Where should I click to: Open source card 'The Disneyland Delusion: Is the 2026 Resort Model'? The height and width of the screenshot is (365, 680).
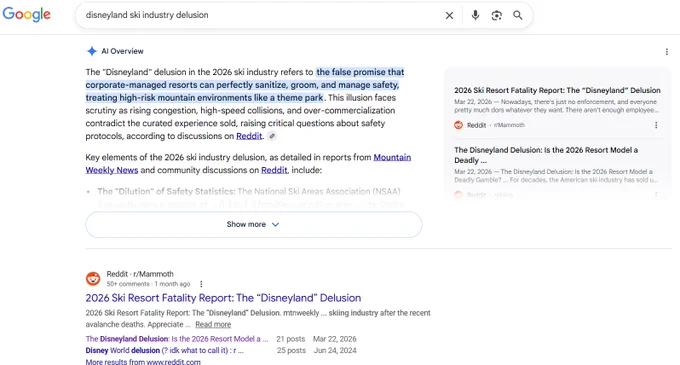(x=546, y=155)
